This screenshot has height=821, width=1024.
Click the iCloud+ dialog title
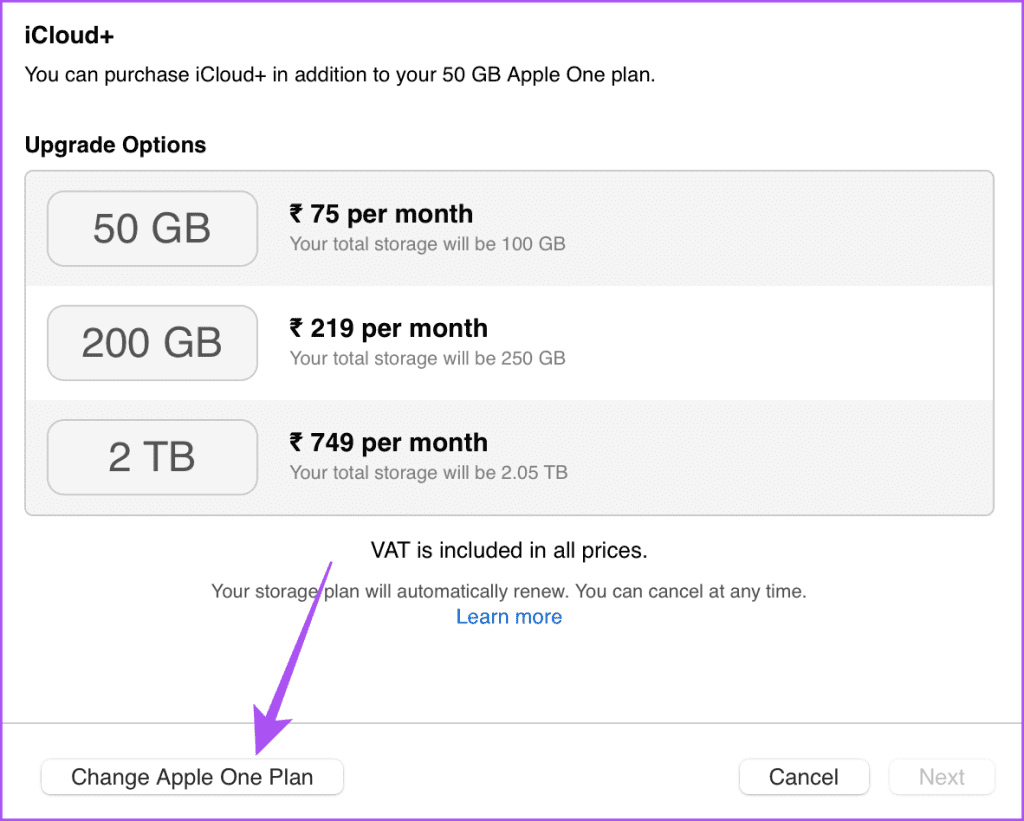click(x=69, y=35)
